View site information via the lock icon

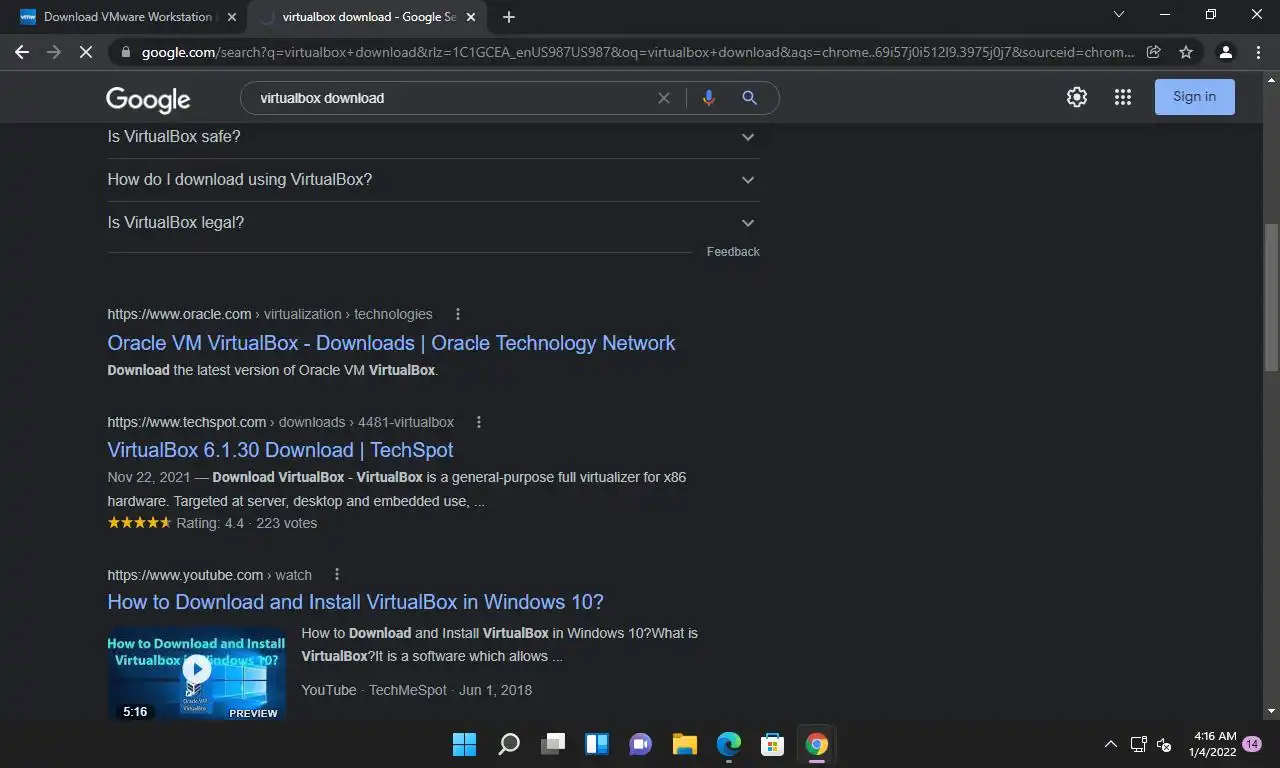[124, 52]
